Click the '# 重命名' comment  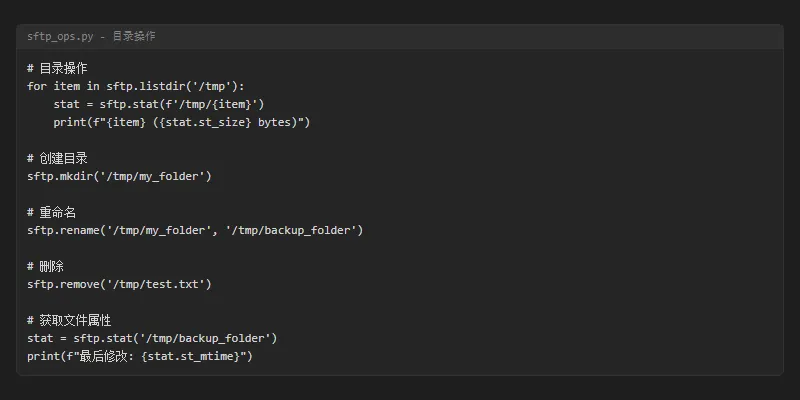coord(52,212)
